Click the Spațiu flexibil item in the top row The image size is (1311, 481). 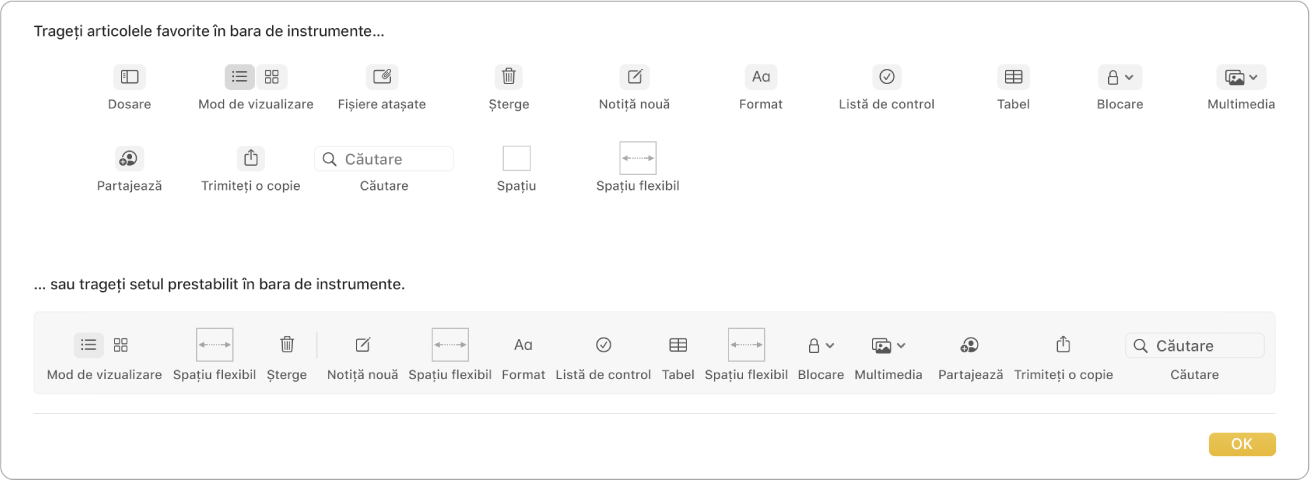pyautogui.click(x=637, y=158)
